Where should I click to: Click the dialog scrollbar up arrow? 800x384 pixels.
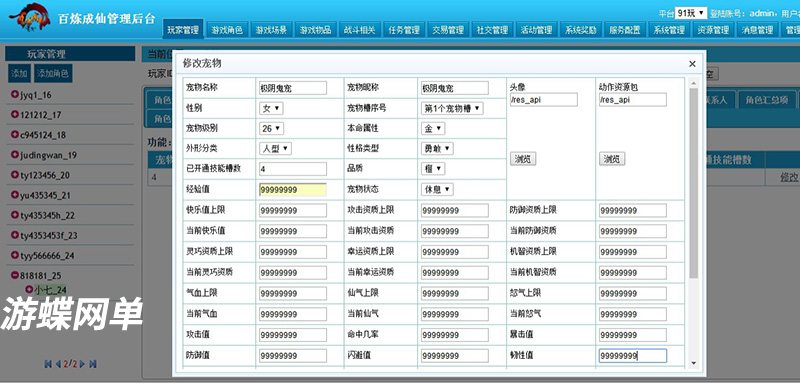tap(693, 83)
